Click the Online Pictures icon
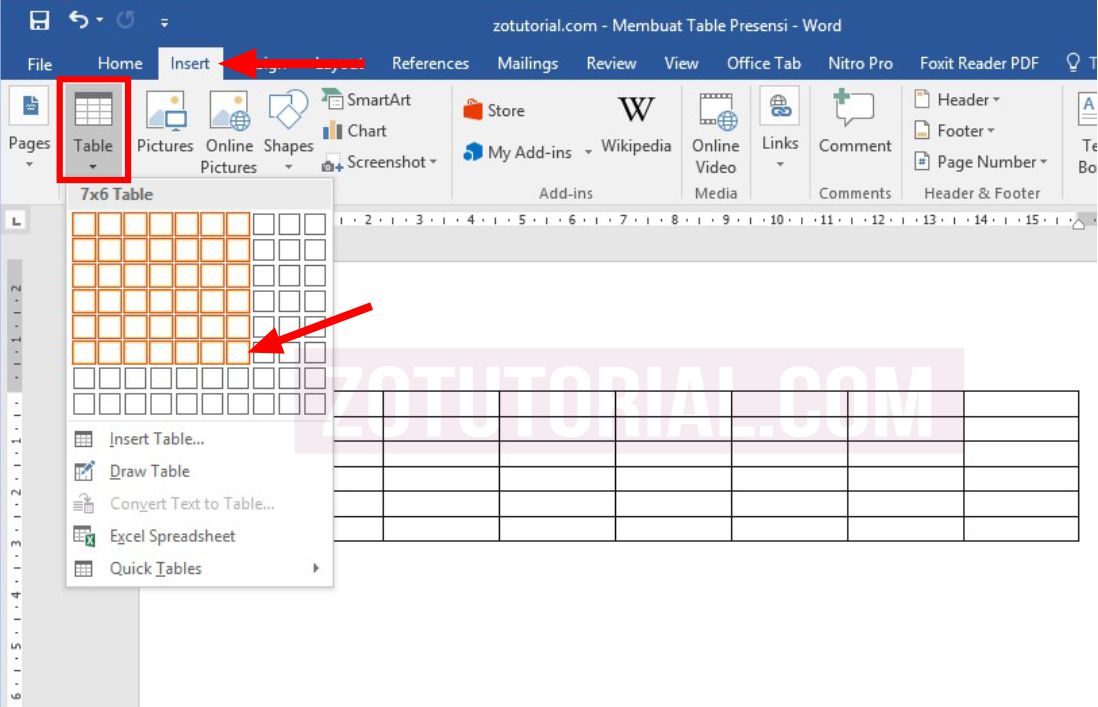This screenshot has height=707, width=1098. pyautogui.click(x=229, y=111)
